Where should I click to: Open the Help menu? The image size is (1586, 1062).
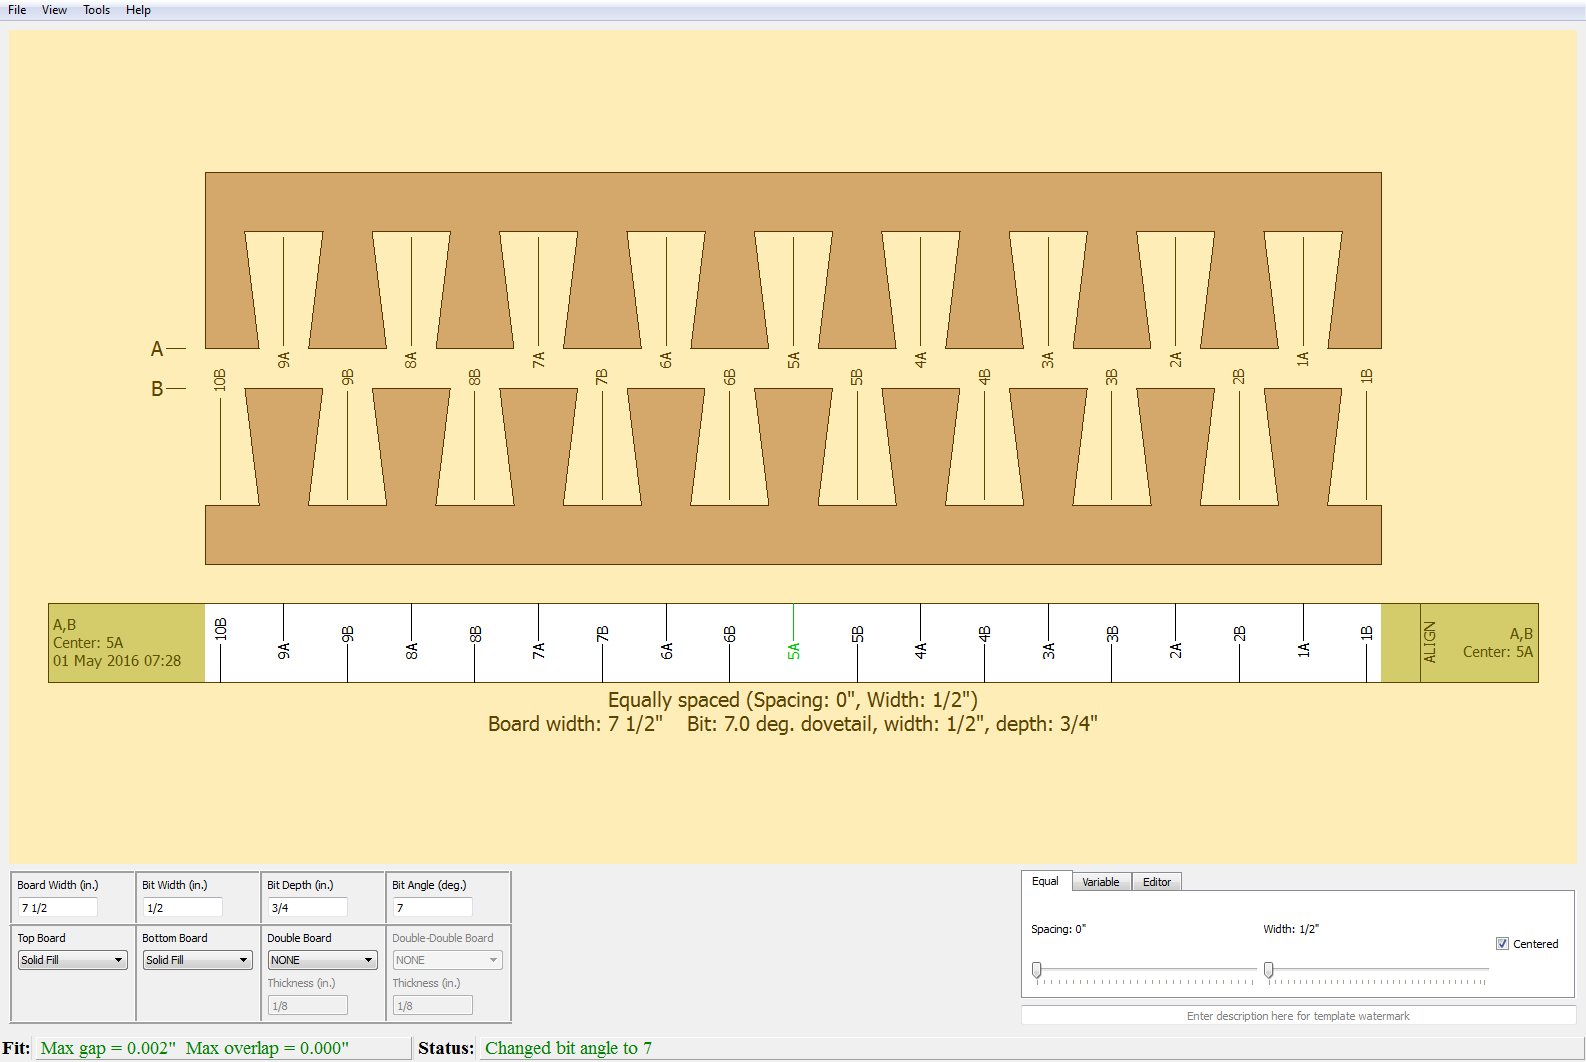138,10
